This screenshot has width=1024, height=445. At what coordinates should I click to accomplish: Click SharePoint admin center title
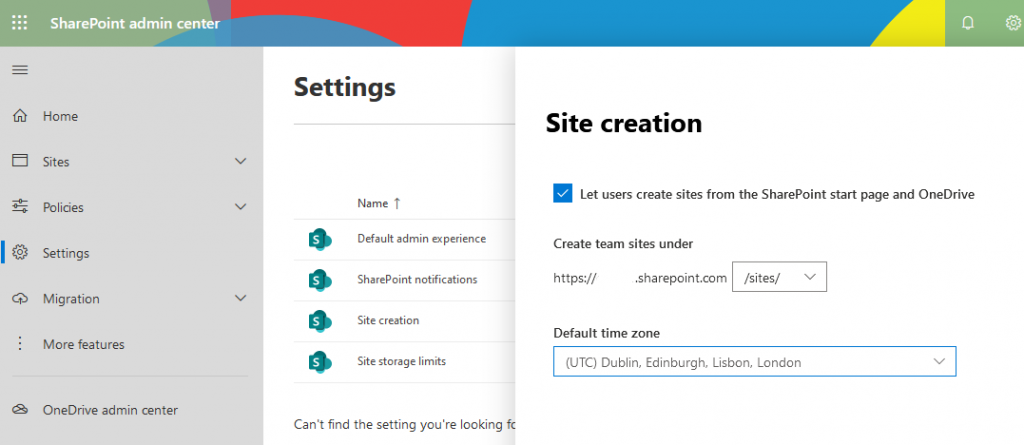point(135,24)
